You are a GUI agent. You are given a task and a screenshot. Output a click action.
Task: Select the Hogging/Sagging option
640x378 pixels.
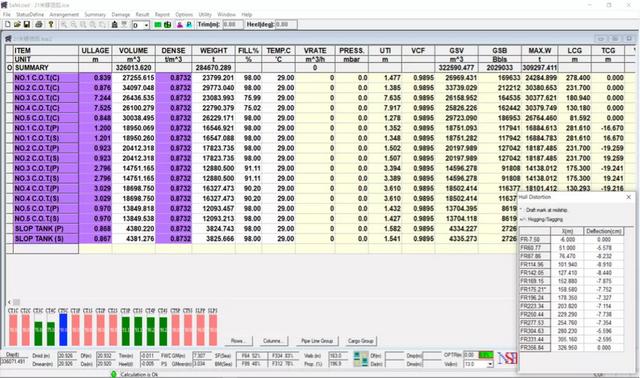(542, 219)
